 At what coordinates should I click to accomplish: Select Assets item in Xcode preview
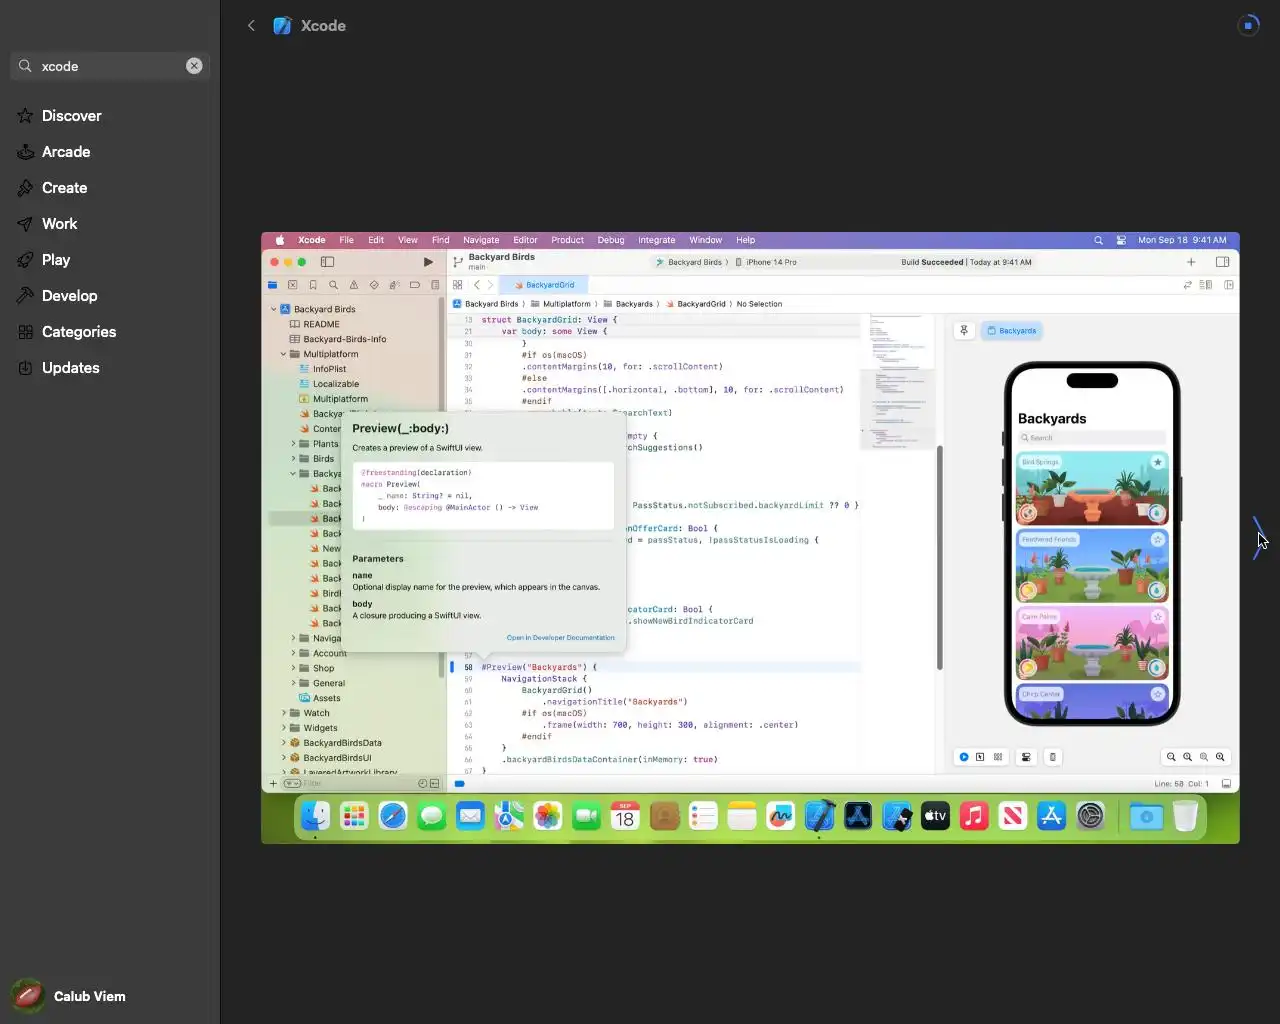coord(319,698)
